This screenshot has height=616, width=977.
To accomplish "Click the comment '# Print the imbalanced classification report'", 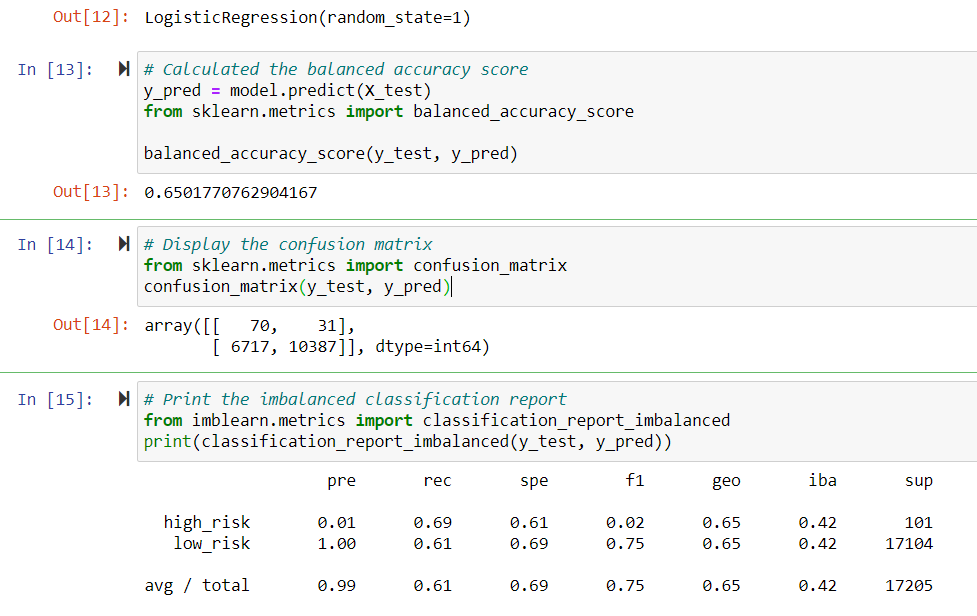I will point(355,399).
